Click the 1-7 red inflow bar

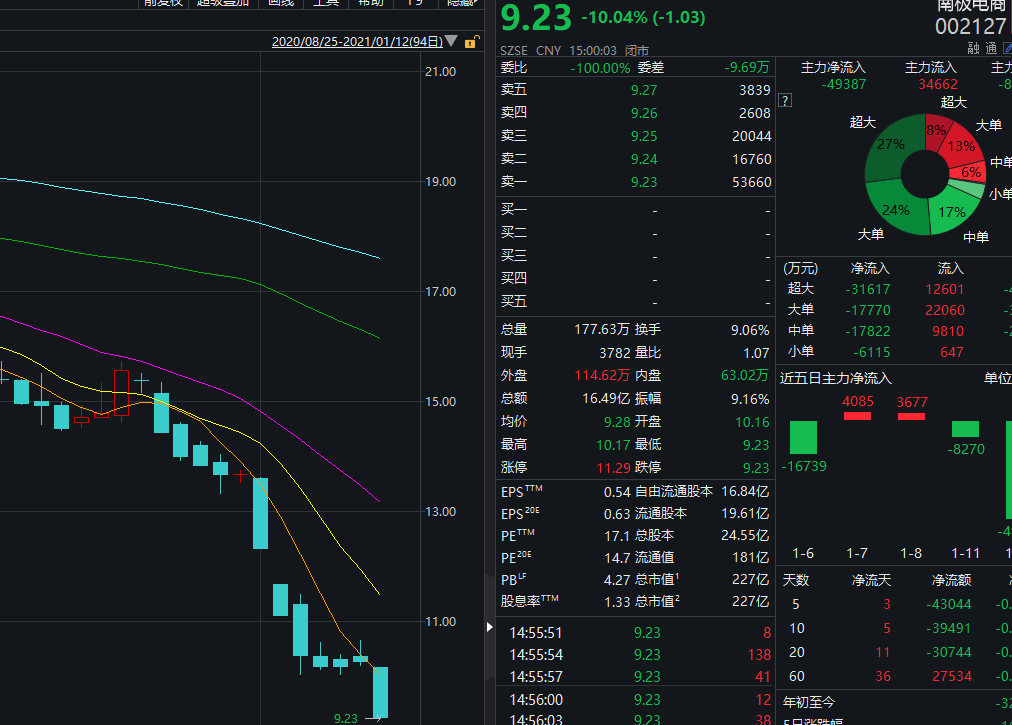pos(857,415)
